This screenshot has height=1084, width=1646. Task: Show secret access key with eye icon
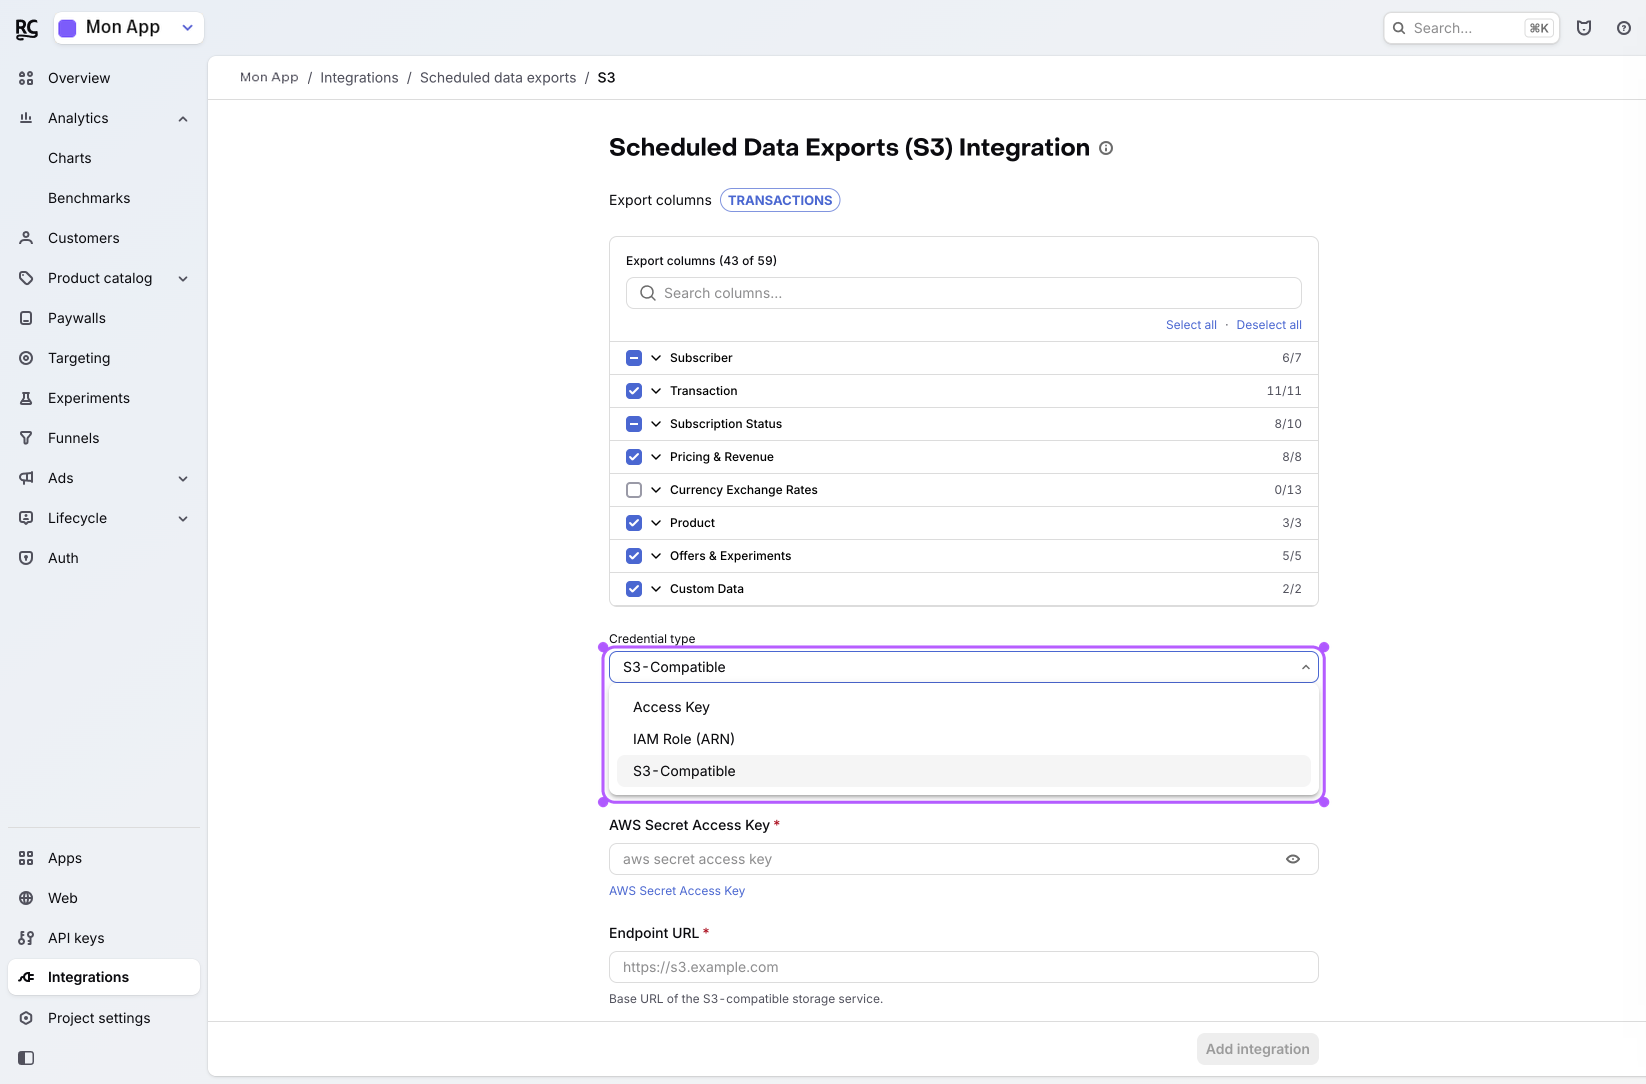tap(1293, 859)
